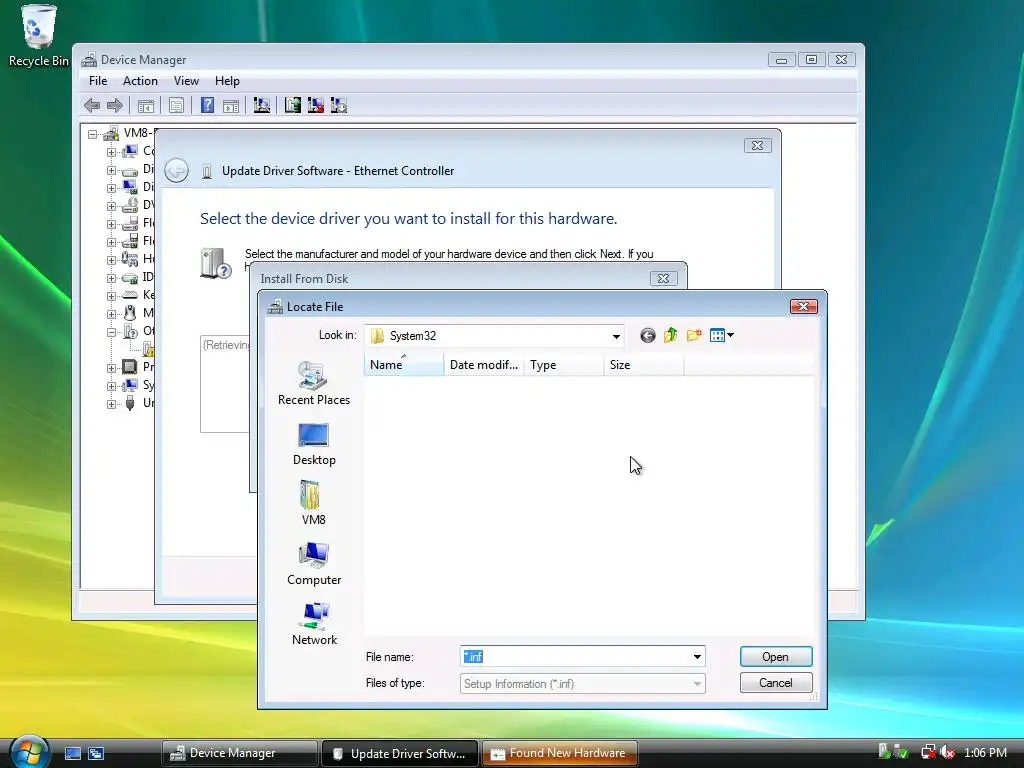Image resolution: width=1024 pixels, height=768 pixels.
Task: Click the network tray icon
Action: point(928,752)
